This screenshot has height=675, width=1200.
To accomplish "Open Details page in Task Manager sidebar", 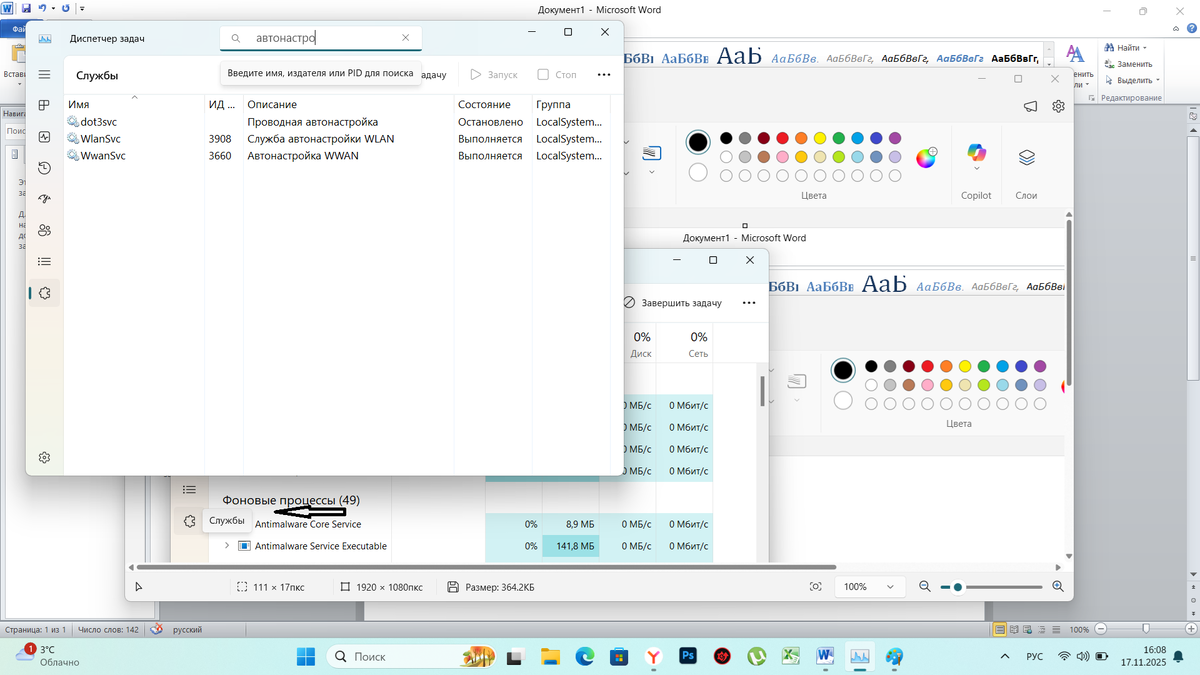I will 44,261.
